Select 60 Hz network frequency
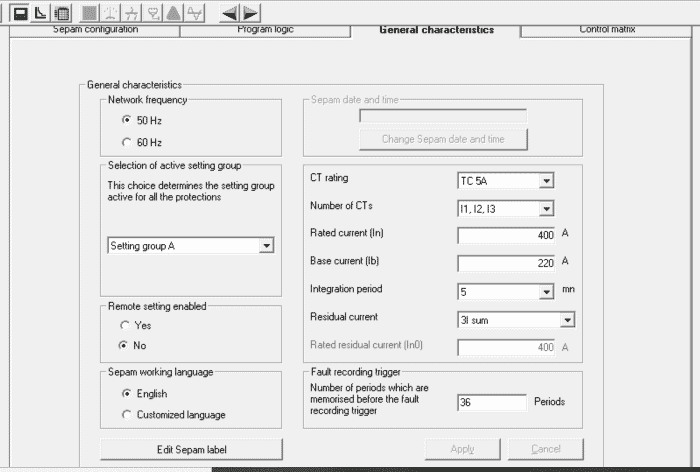700x472 pixels. coord(127,141)
